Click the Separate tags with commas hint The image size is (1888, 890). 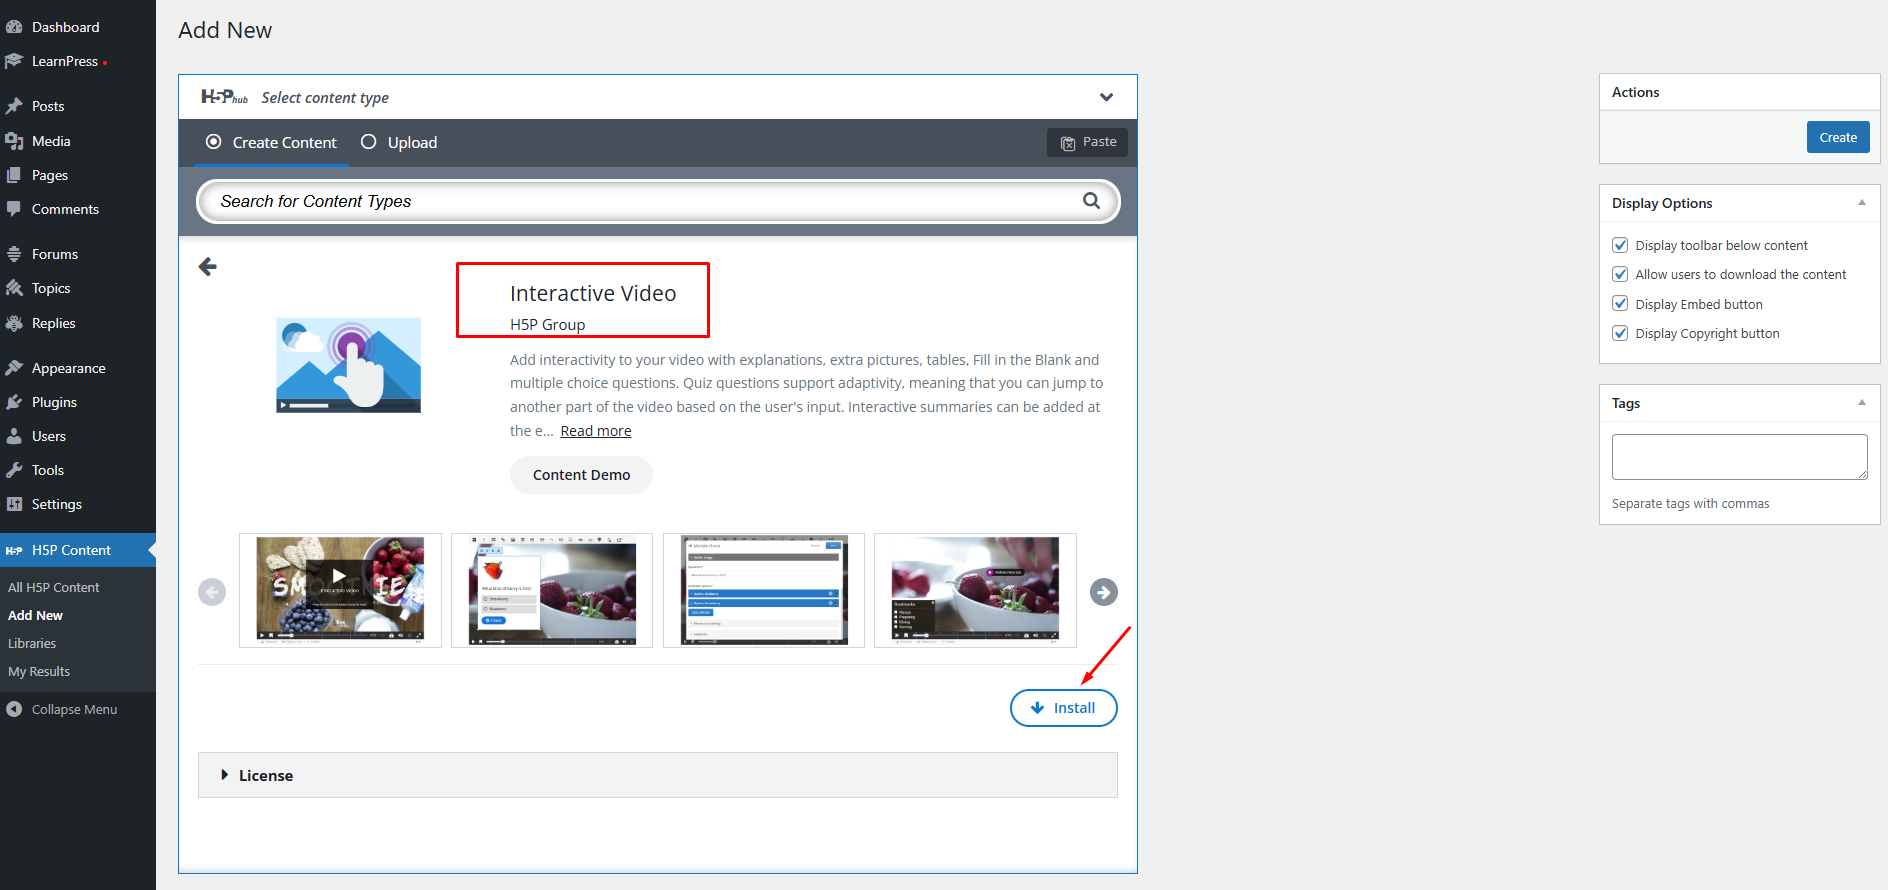1690,503
